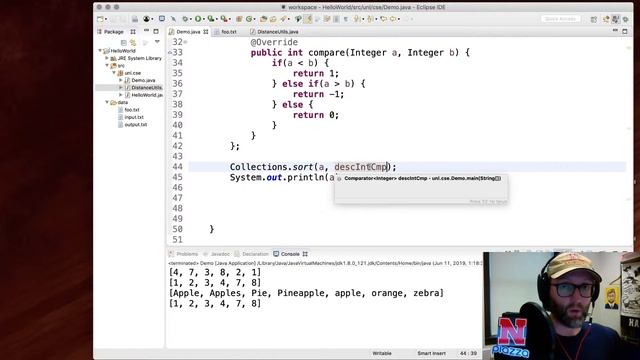Open the Declaration tab
The image size is (640, 360).
(255, 254)
